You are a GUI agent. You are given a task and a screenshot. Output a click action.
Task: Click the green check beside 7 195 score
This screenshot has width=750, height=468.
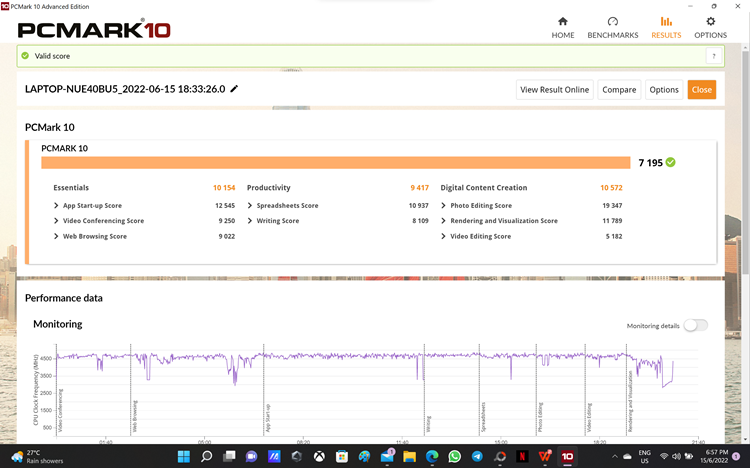[671, 163]
